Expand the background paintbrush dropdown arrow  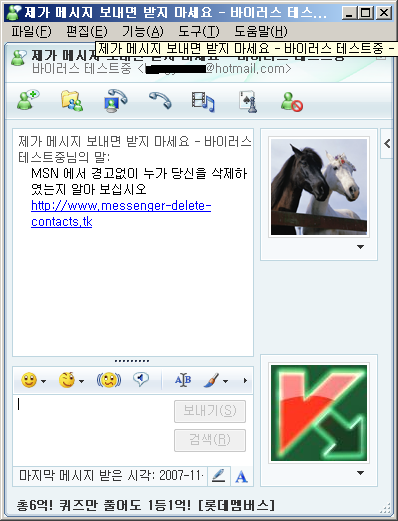point(225,381)
